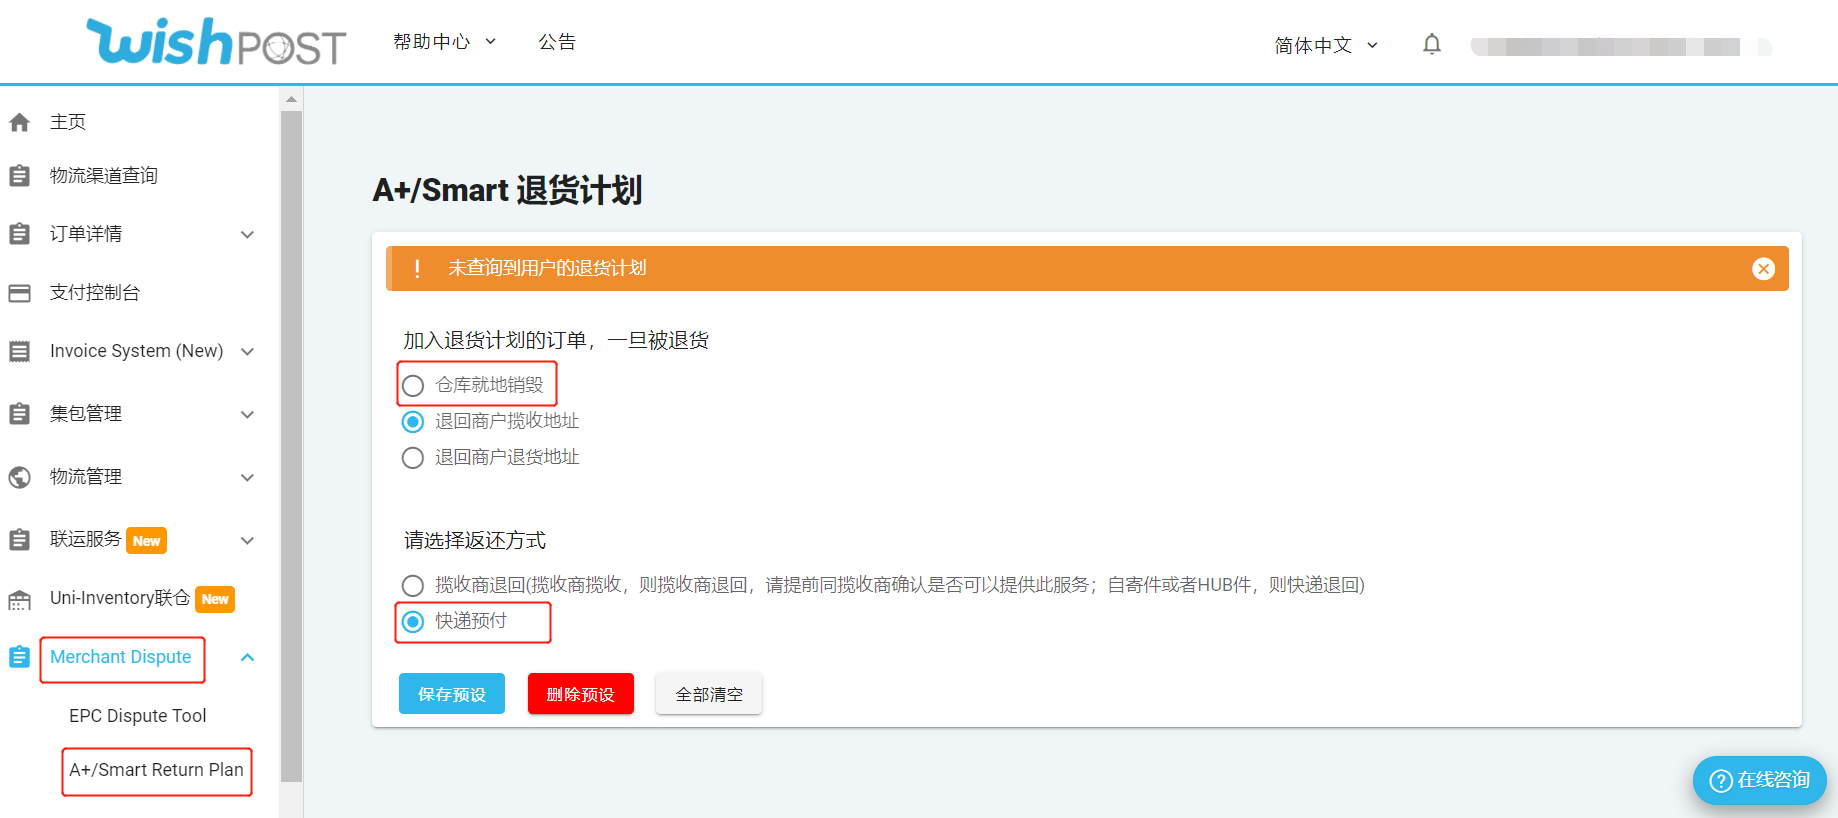Screen dimensions: 1838x818
Task: Click the red 删除预设 button
Action: click(x=580, y=694)
